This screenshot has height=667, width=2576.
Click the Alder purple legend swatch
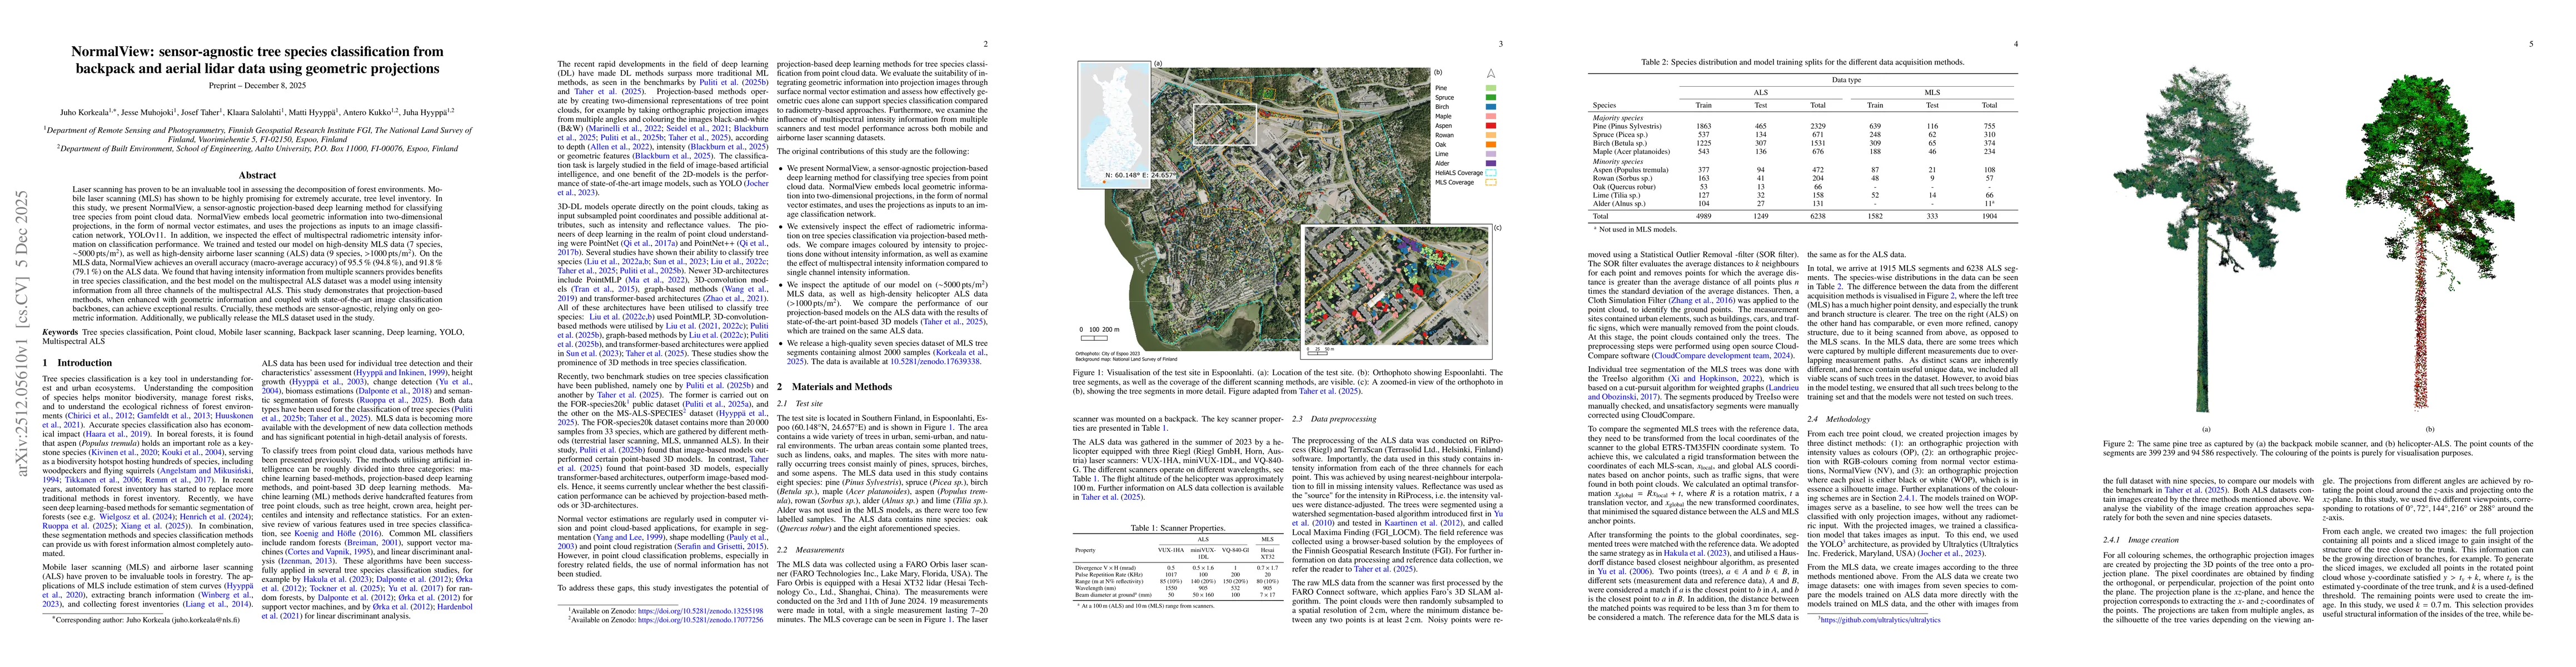(x=1491, y=163)
